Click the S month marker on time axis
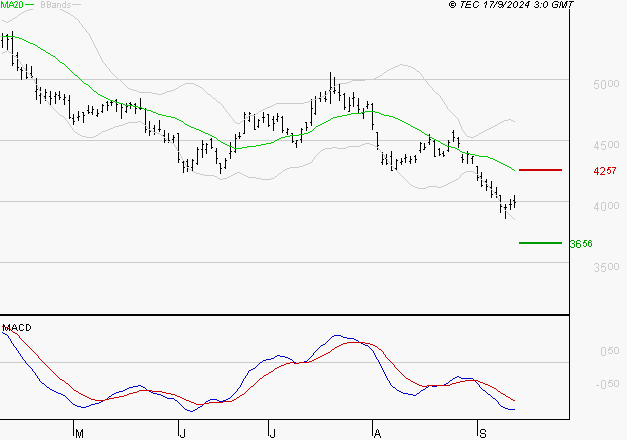The width and height of the screenshot is (627, 440). (x=483, y=434)
